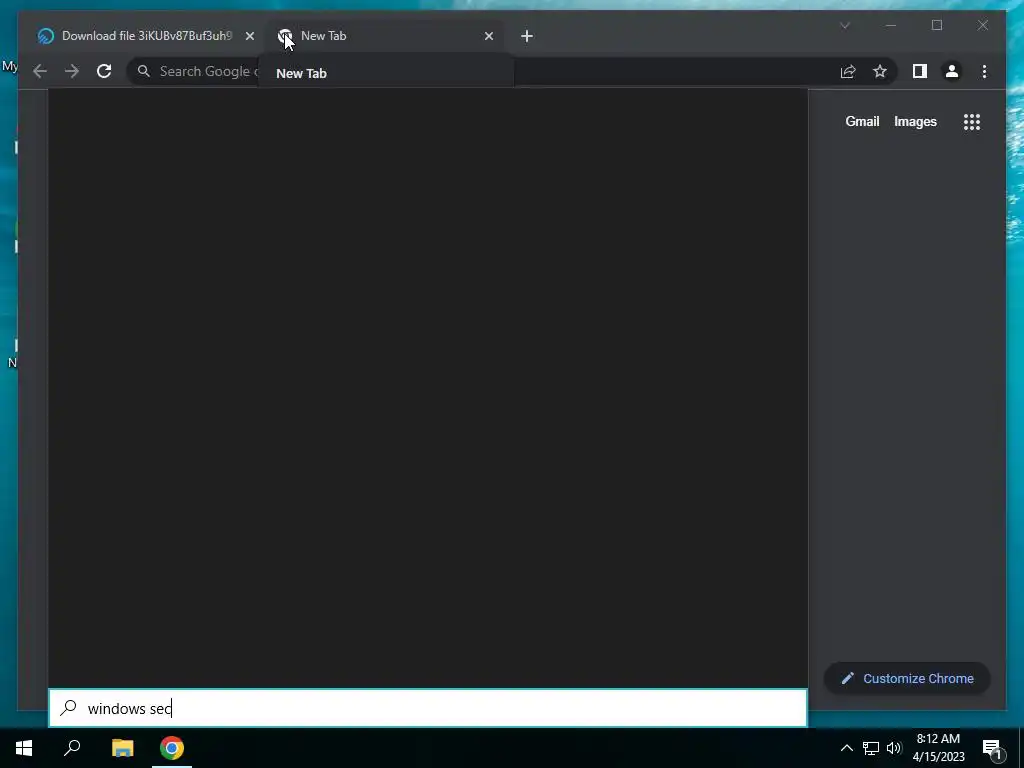Launch File Explorer from taskbar
Viewport: 1024px width, 768px height.
pos(122,748)
